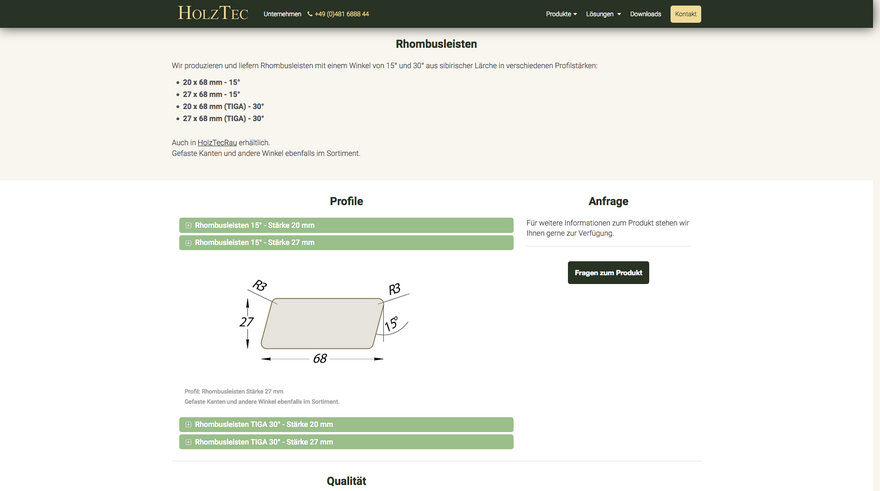The image size is (880, 491).
Task: Expand Rhombusleisten TIGA 30° - Stärke 20 mm panel
Action: tap(345, 425)
